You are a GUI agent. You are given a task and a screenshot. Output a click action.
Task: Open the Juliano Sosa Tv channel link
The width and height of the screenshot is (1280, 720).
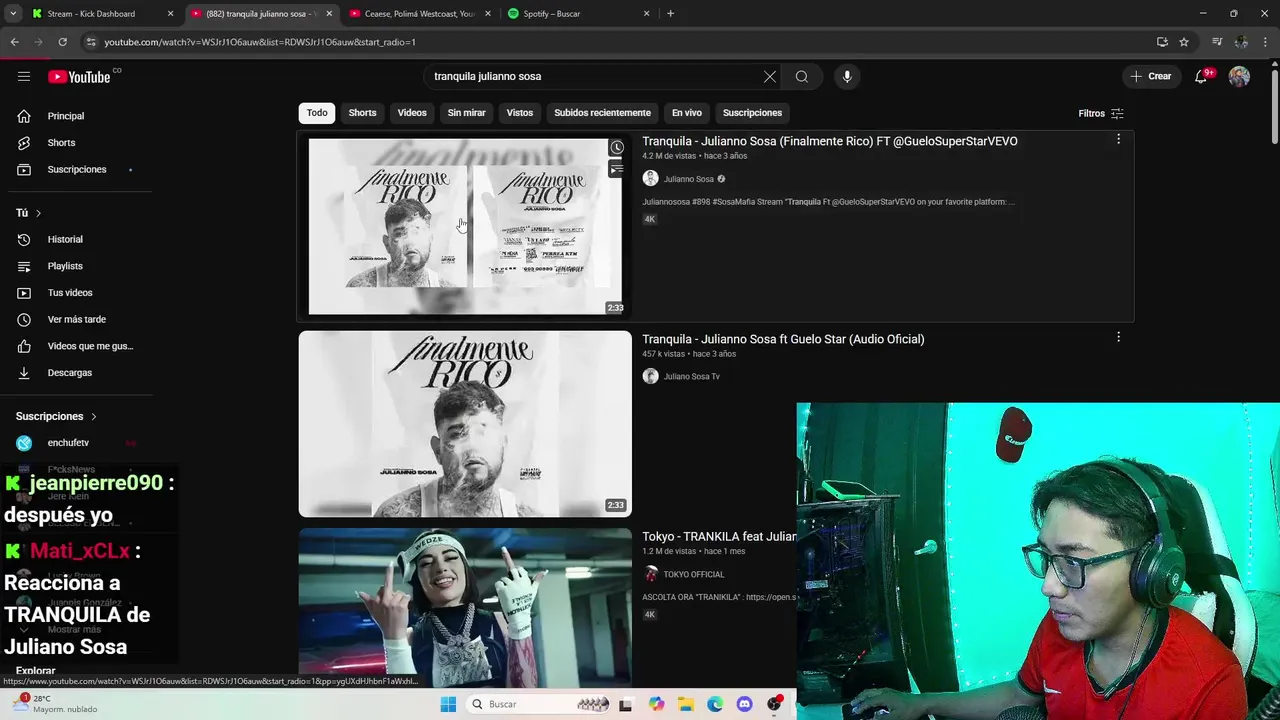691,377
